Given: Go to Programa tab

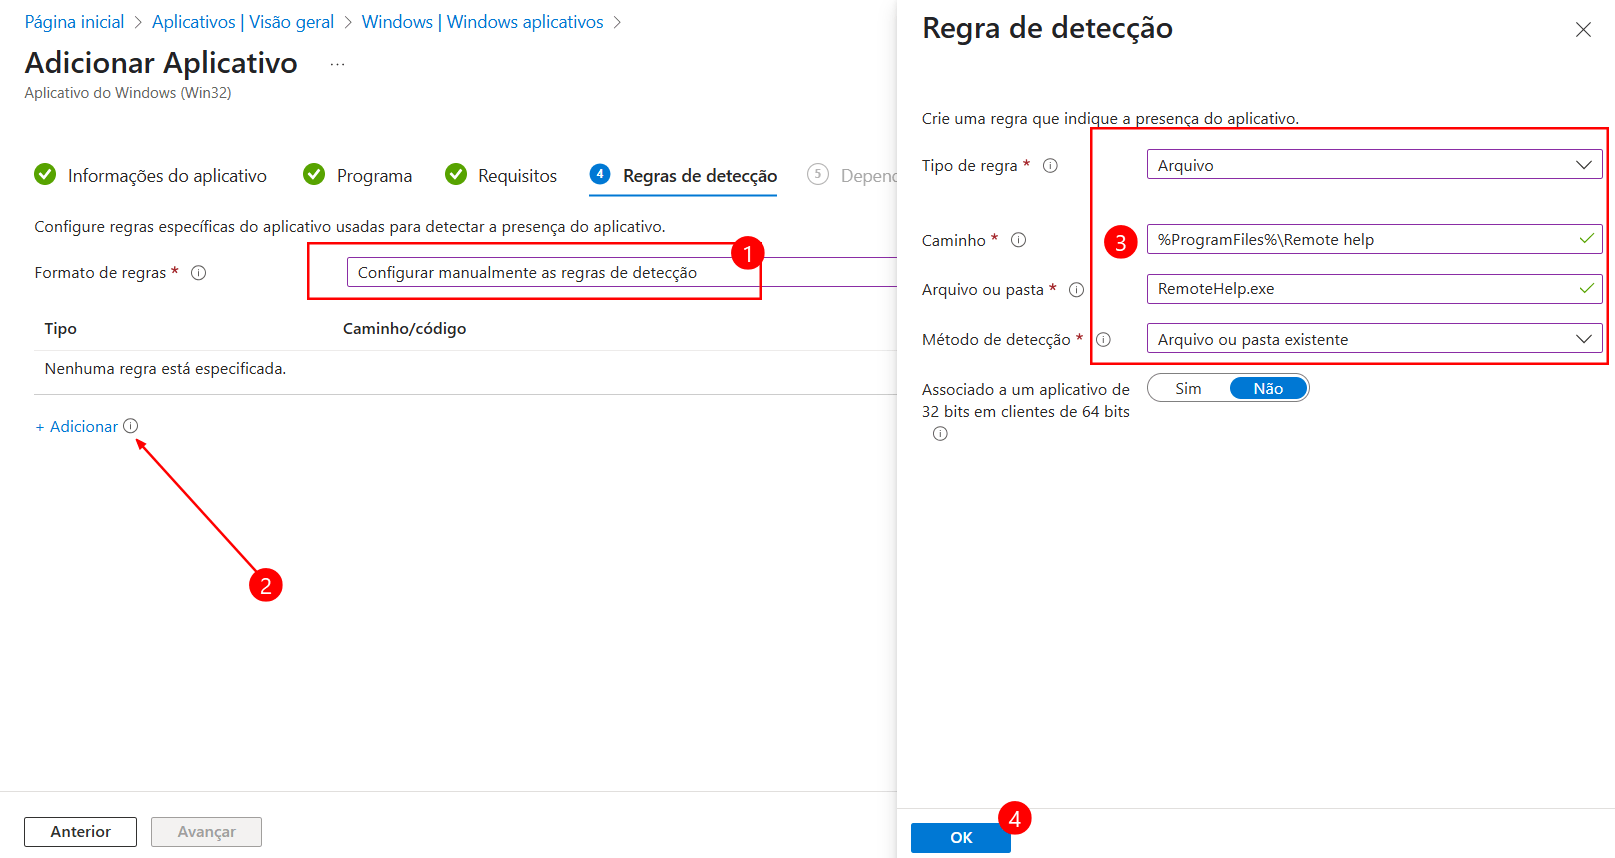Looking at the screenshot, I should pyautogui.click(x=358, y=175).
